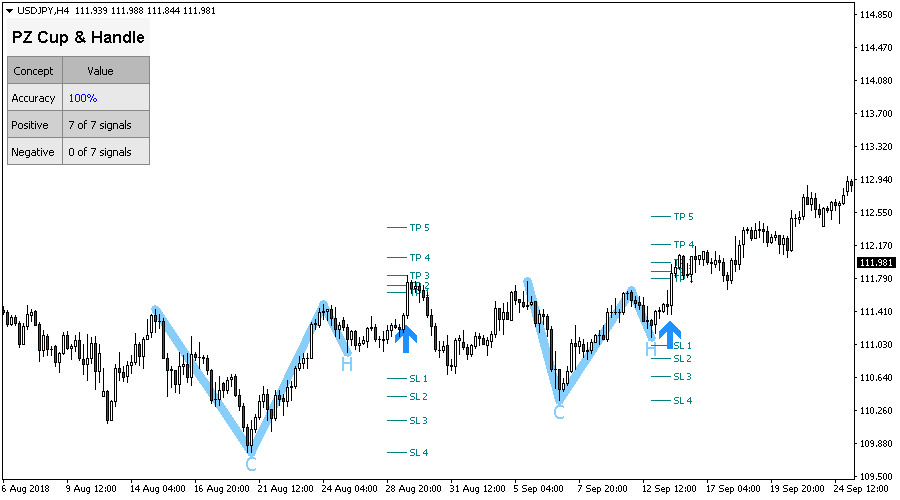The width and height of the screenshot is (900, 500).
Task: Click the '31 Aug 12:00' time label
Action: click(x=478, y=489)
